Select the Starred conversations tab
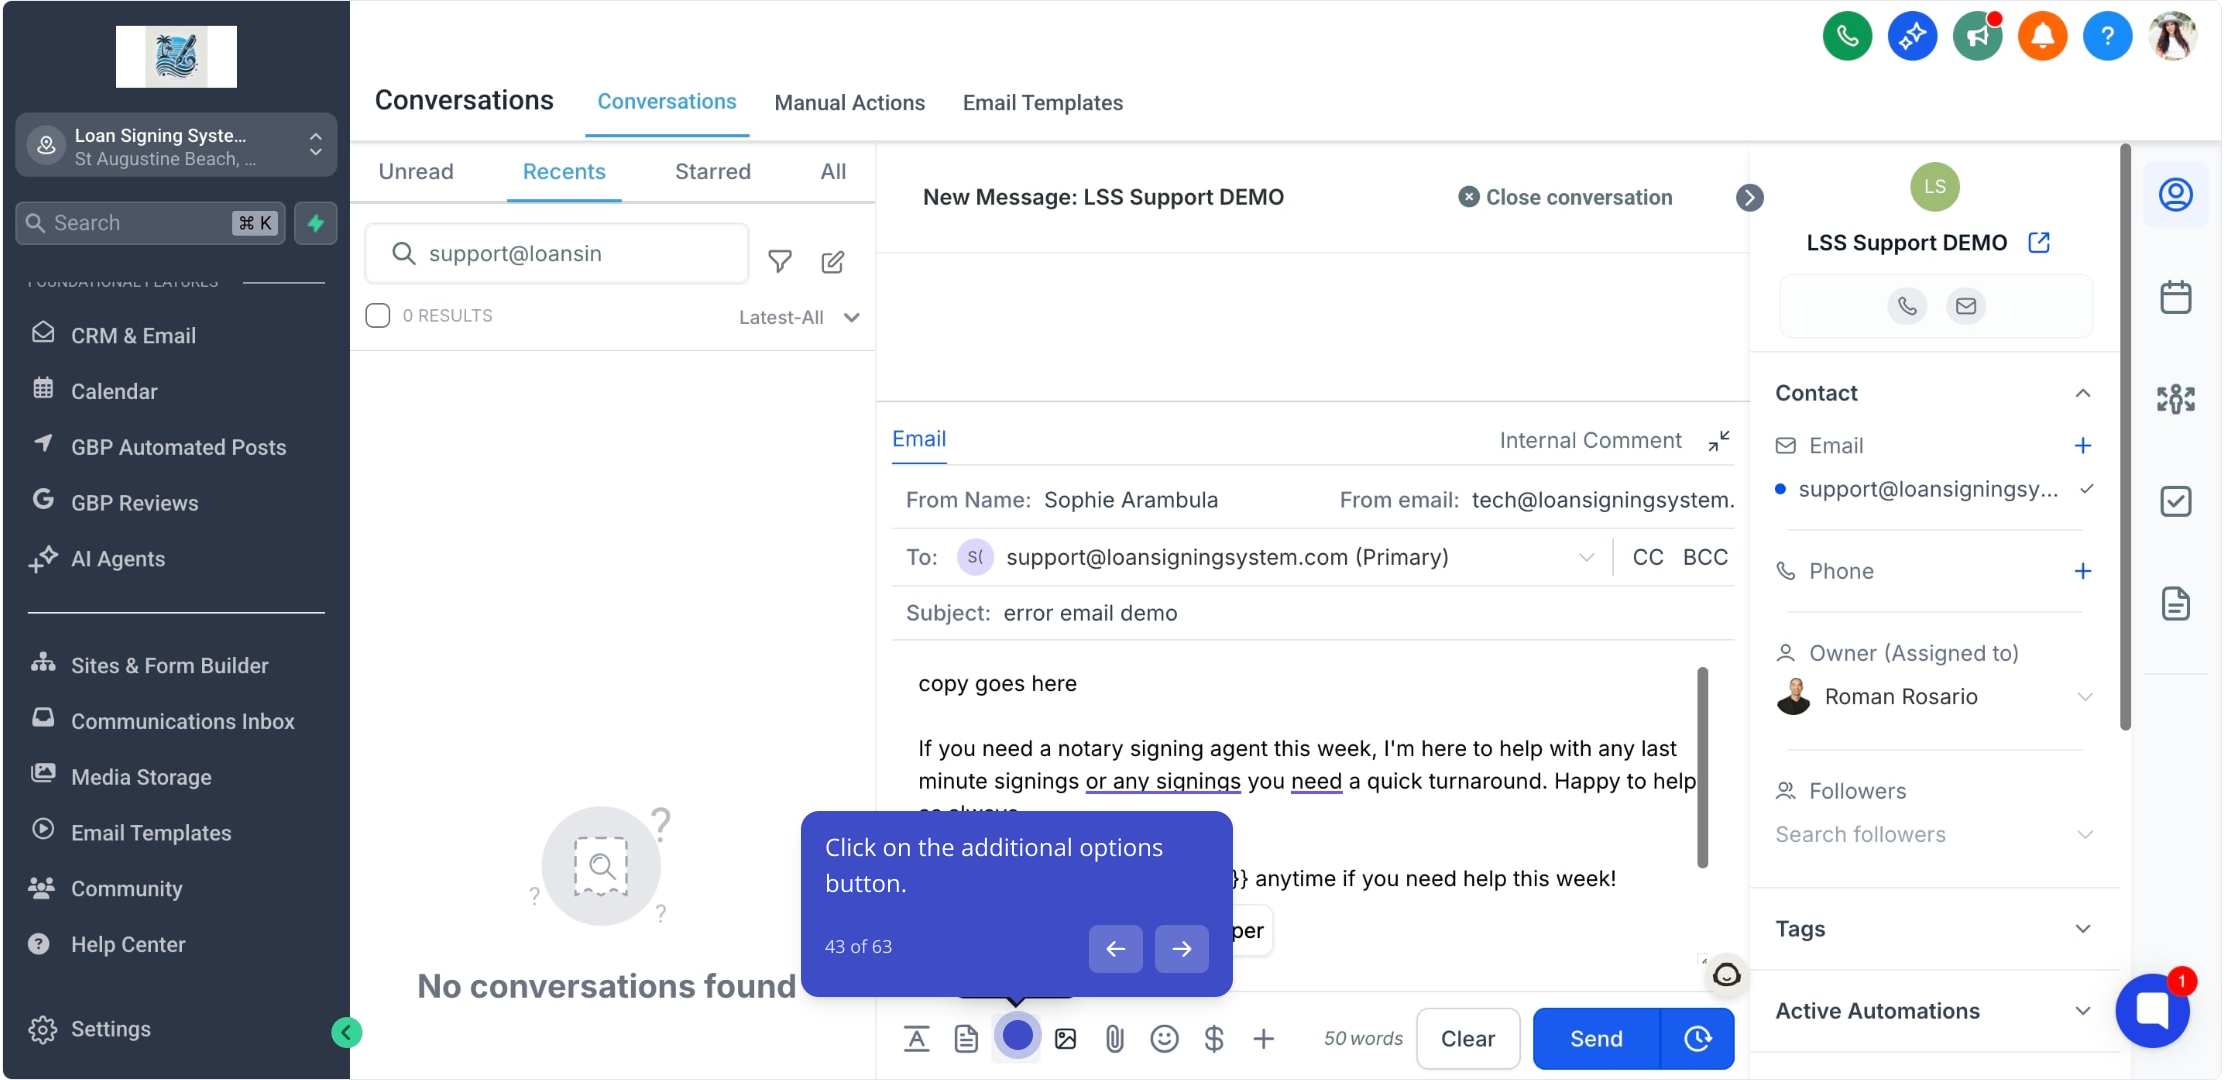The image size is (2224, 1080). pyautogui.click(x=712, y=172)
